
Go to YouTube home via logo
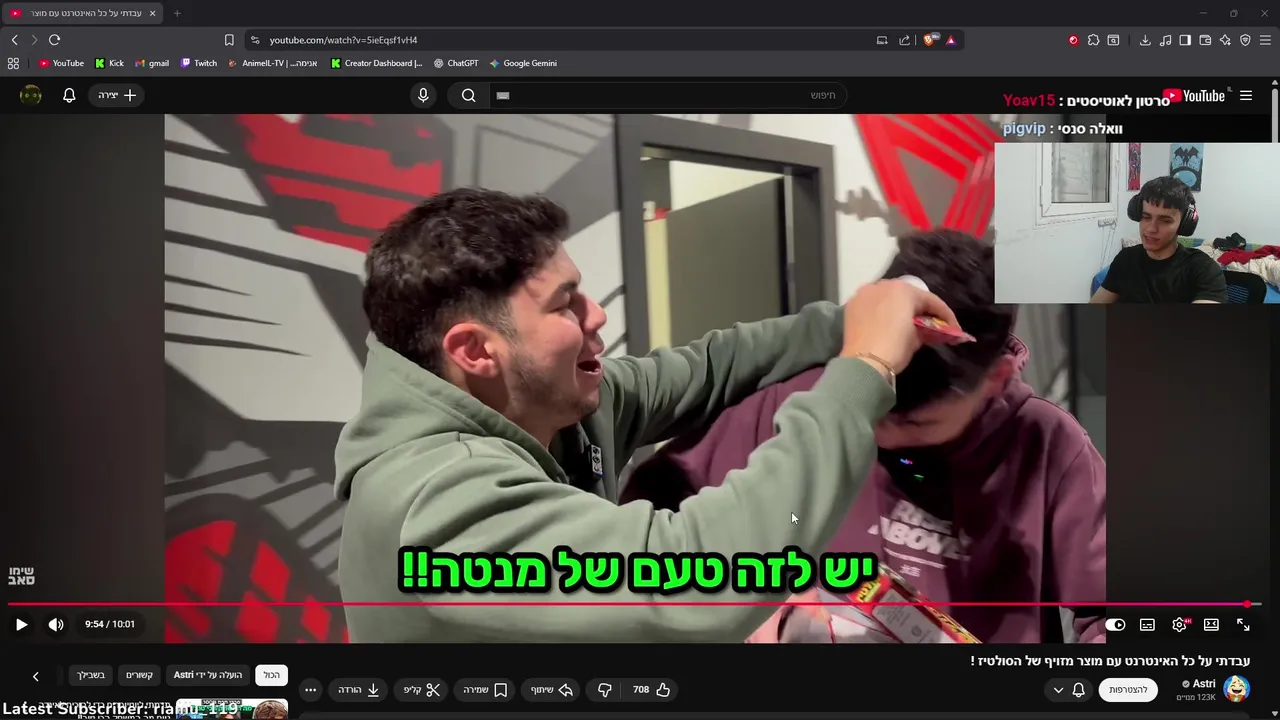click(1194, 96)
